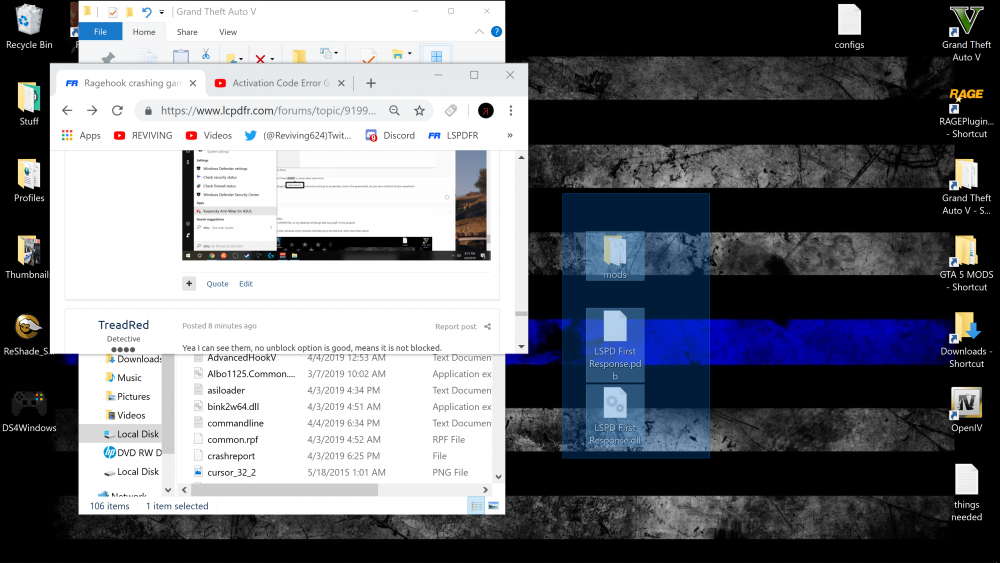Viewport: 1000px width, 563px height.
Task: Open Delete dropdown arrow in Explorer ribbon
Action: [x=272, y=59]
